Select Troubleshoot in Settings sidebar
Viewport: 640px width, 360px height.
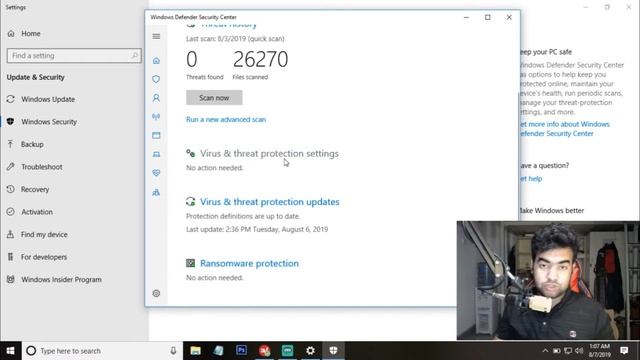(42, 167)
